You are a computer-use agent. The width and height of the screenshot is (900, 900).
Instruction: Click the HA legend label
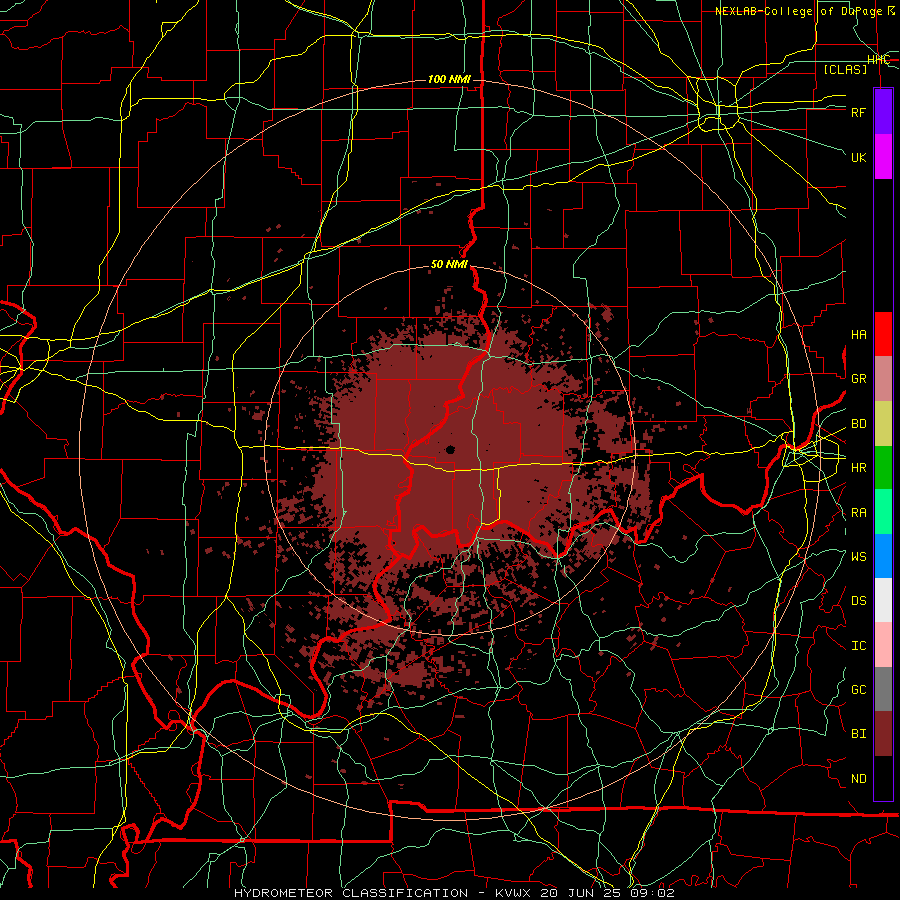(858, 334)
